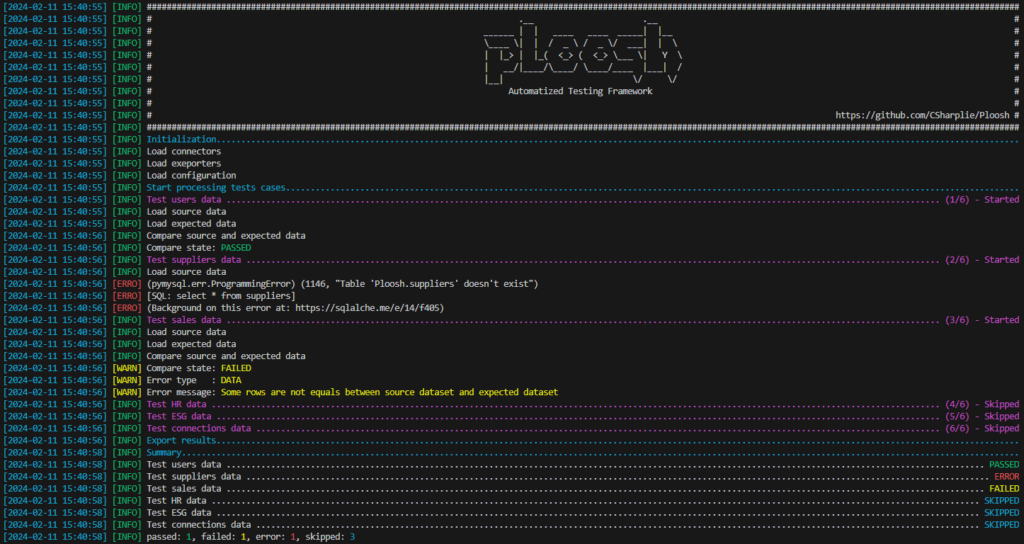The image size is (1024, 544).
Task: Select the final passed/failed/error/skipped totals line
Action: coord(250,537)
